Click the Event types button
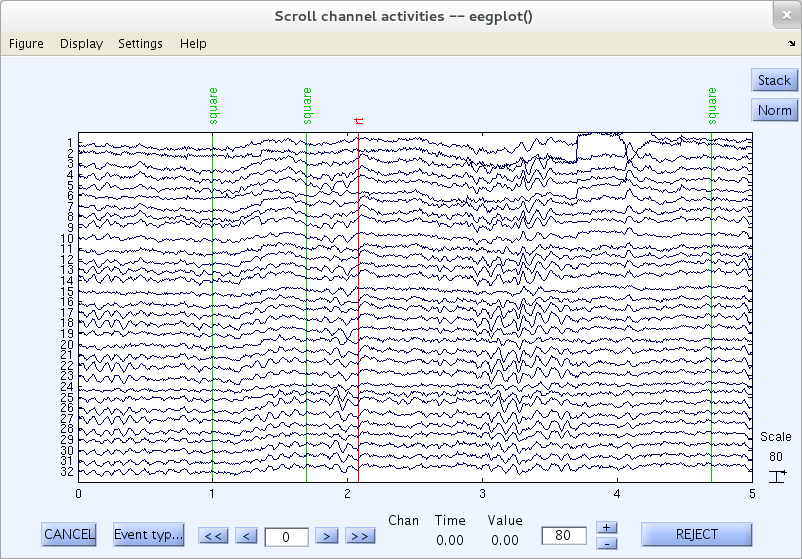The image size is (802, 559). pyautogui.click(x=149, y=534)
